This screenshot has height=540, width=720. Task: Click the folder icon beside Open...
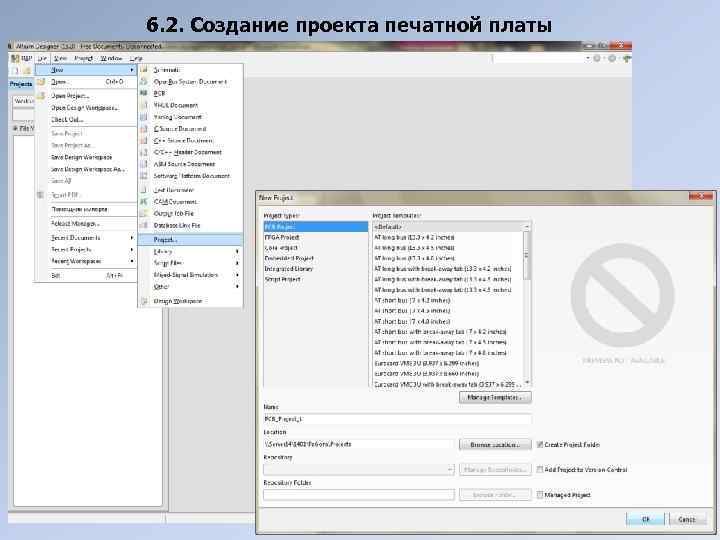(x=41, y=82)
